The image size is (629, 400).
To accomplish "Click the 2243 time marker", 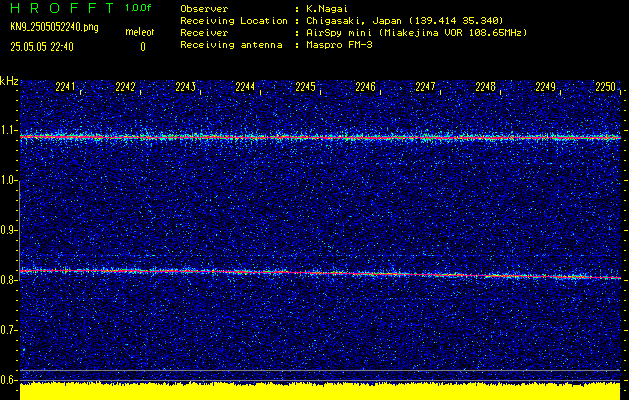I will click(x=185, y=87).
